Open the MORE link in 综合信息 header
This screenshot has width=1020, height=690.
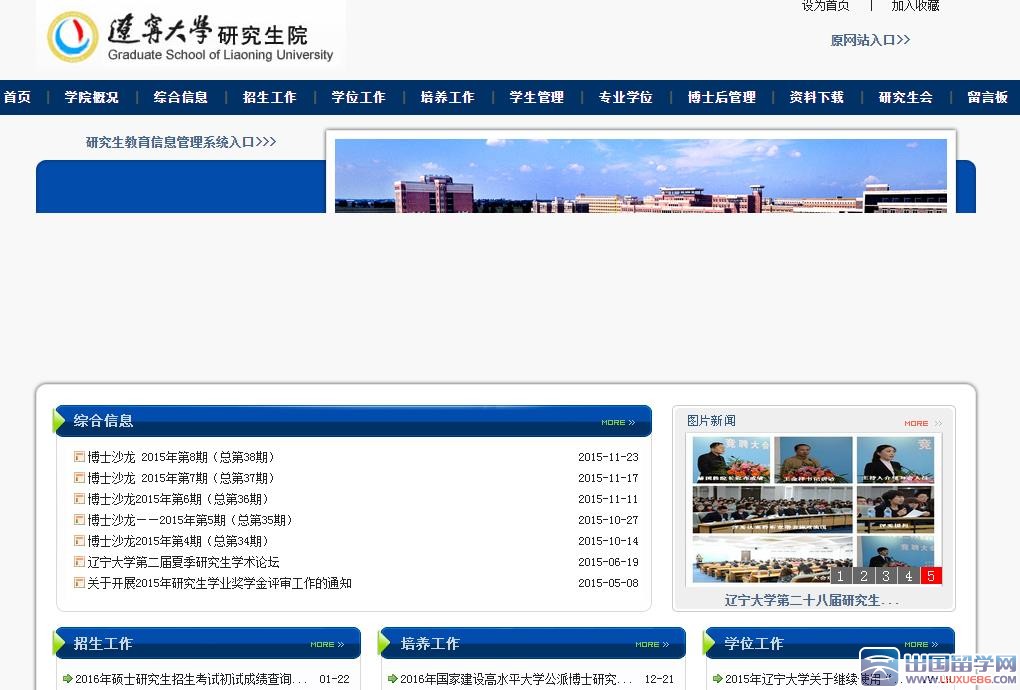point(618,422)
